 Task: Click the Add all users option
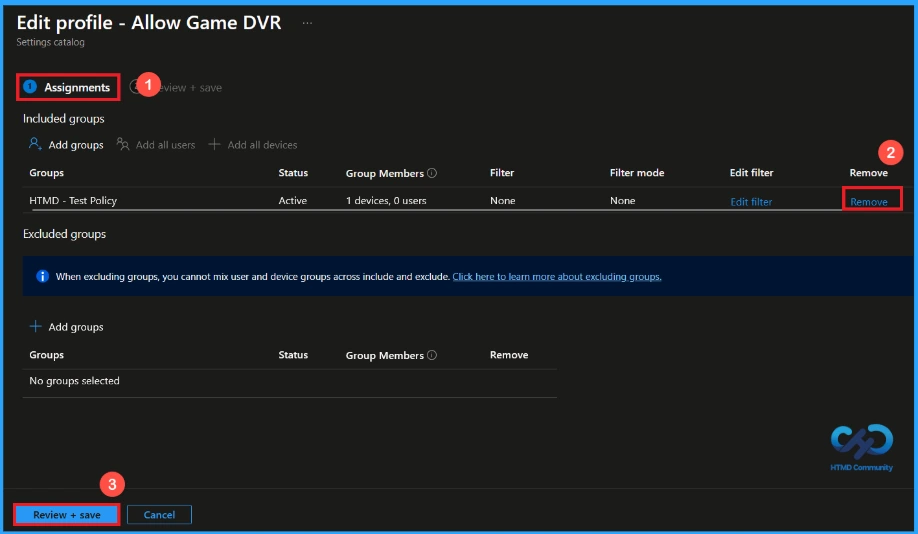click(x=156, y=145)
